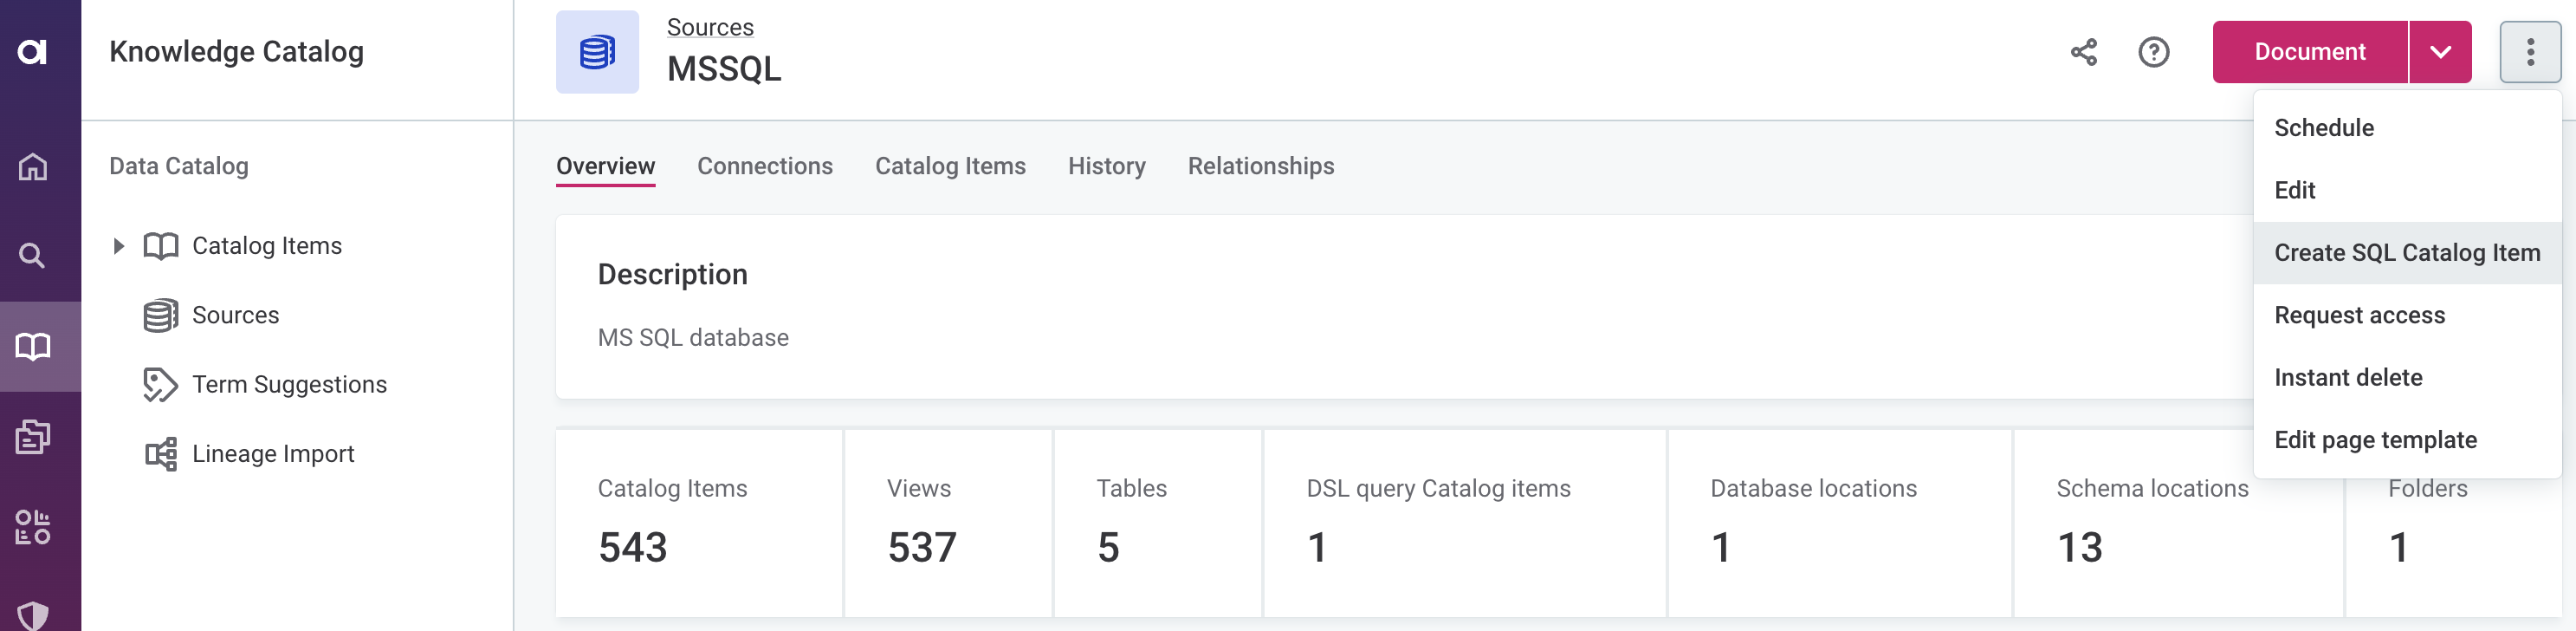Viewport: 2576px width, 631px height.
Task: Switch to the Connections tab
Action: click(x=765, y=166)
